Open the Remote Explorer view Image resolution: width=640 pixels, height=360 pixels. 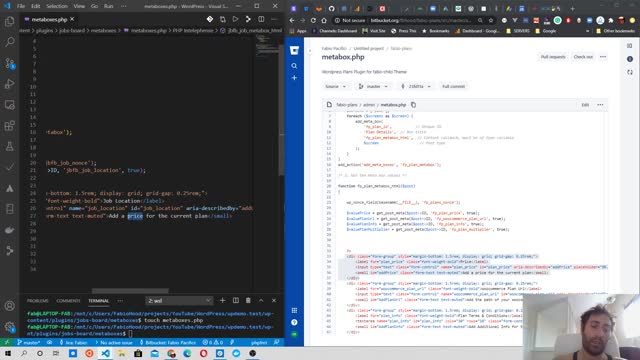9,105
